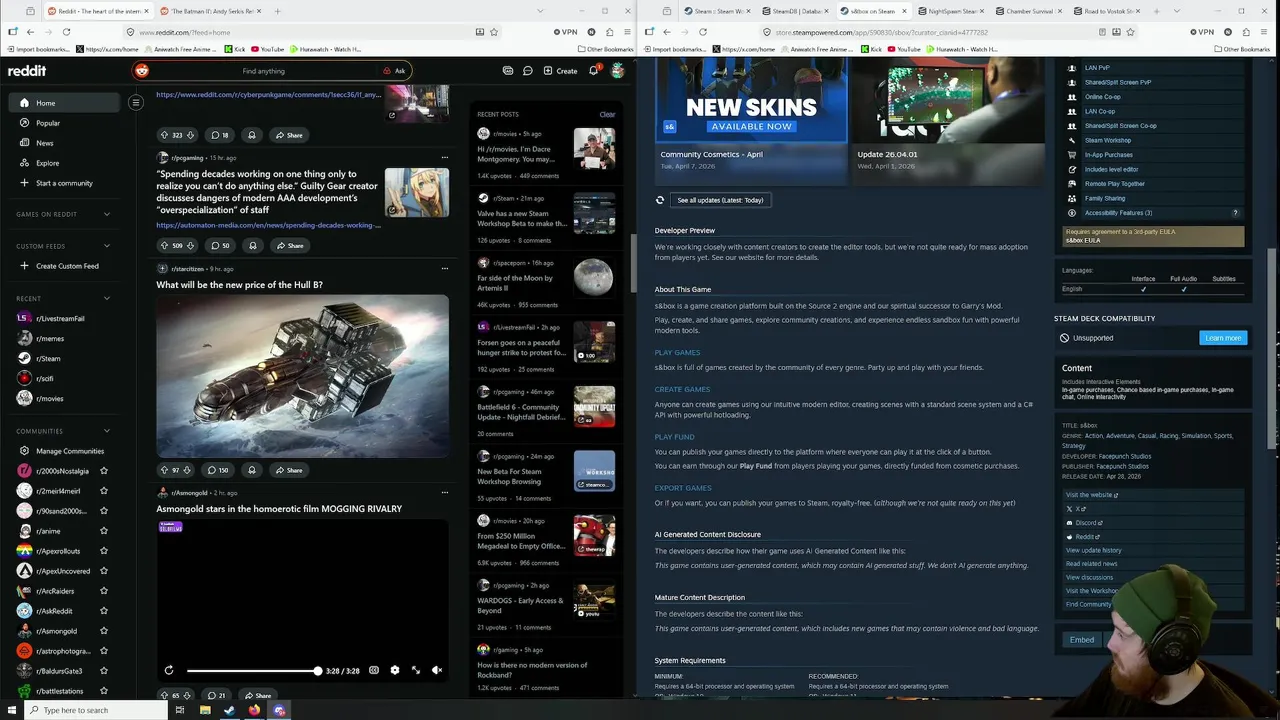Image resolution: width=1280 pixels, height=720 pixels.
Task: Switch to Road to Vostok tab
Action: pyautogui.click(x=1107, y=11)
